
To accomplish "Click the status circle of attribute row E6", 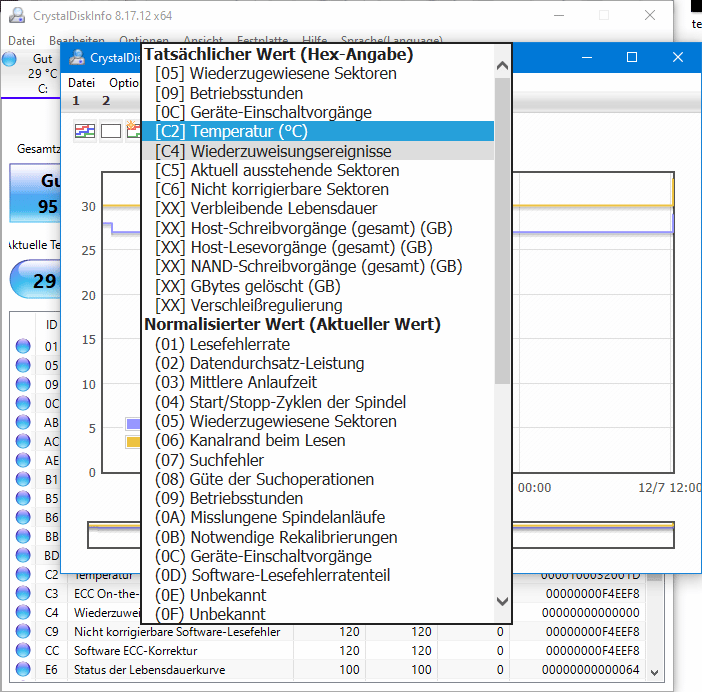I will pos(23,669).
